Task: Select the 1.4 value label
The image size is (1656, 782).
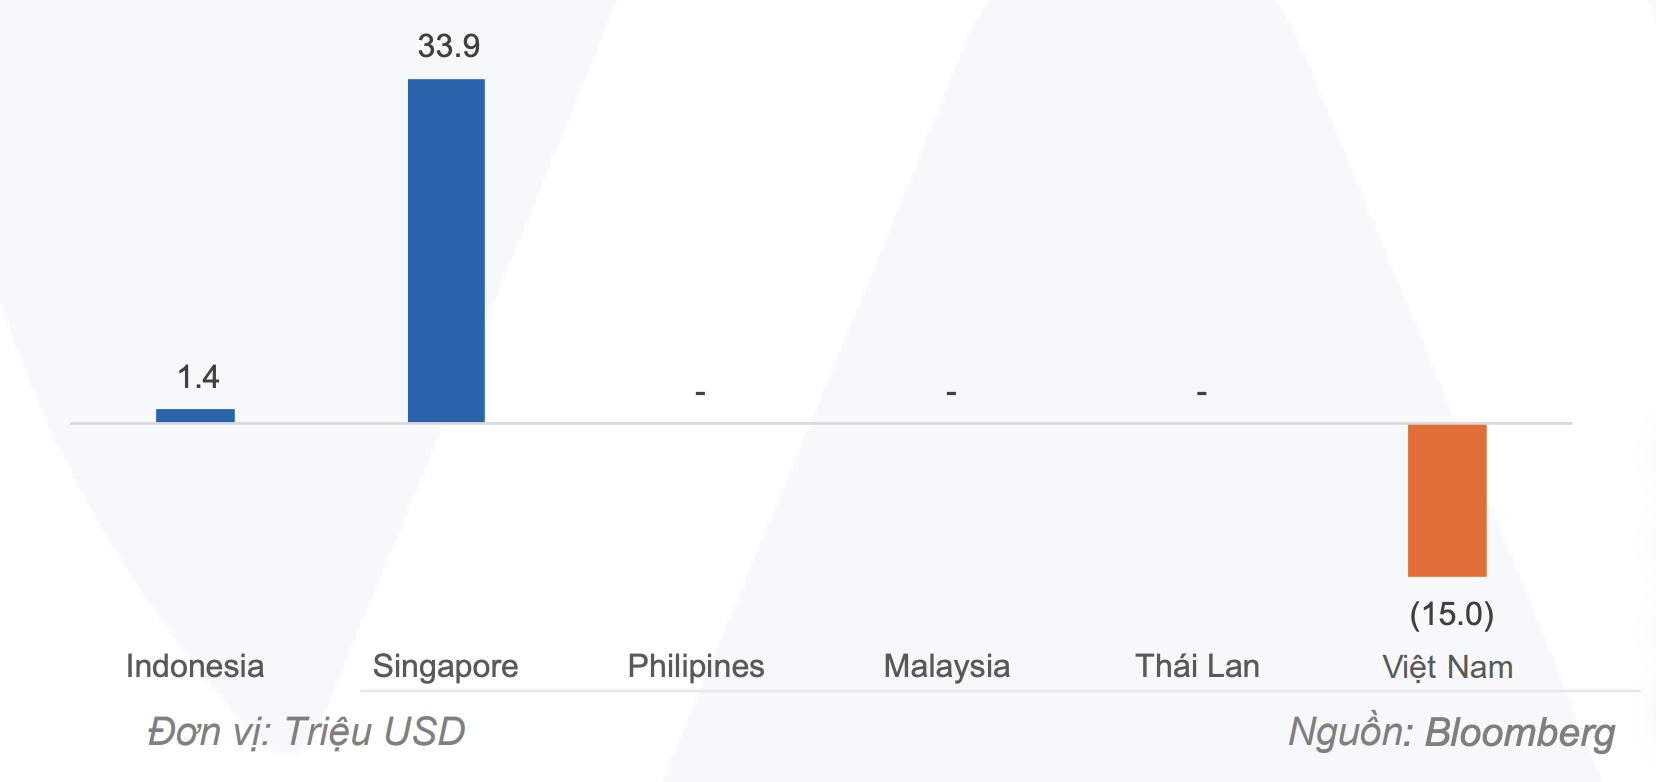Action: (198, 377)
